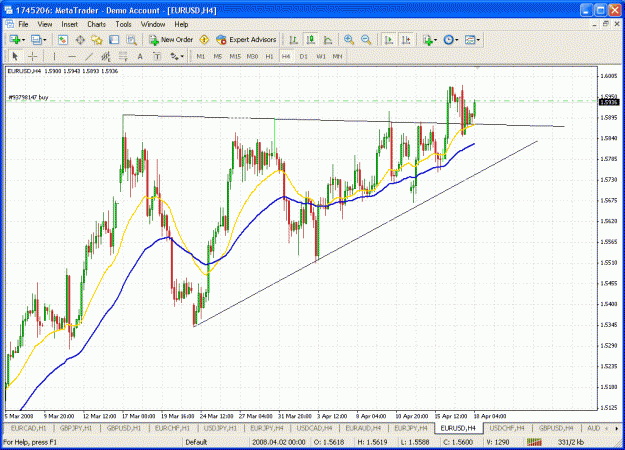Switch timeframe to MN
Screen dimensions: 625x450
click(337, 57)
